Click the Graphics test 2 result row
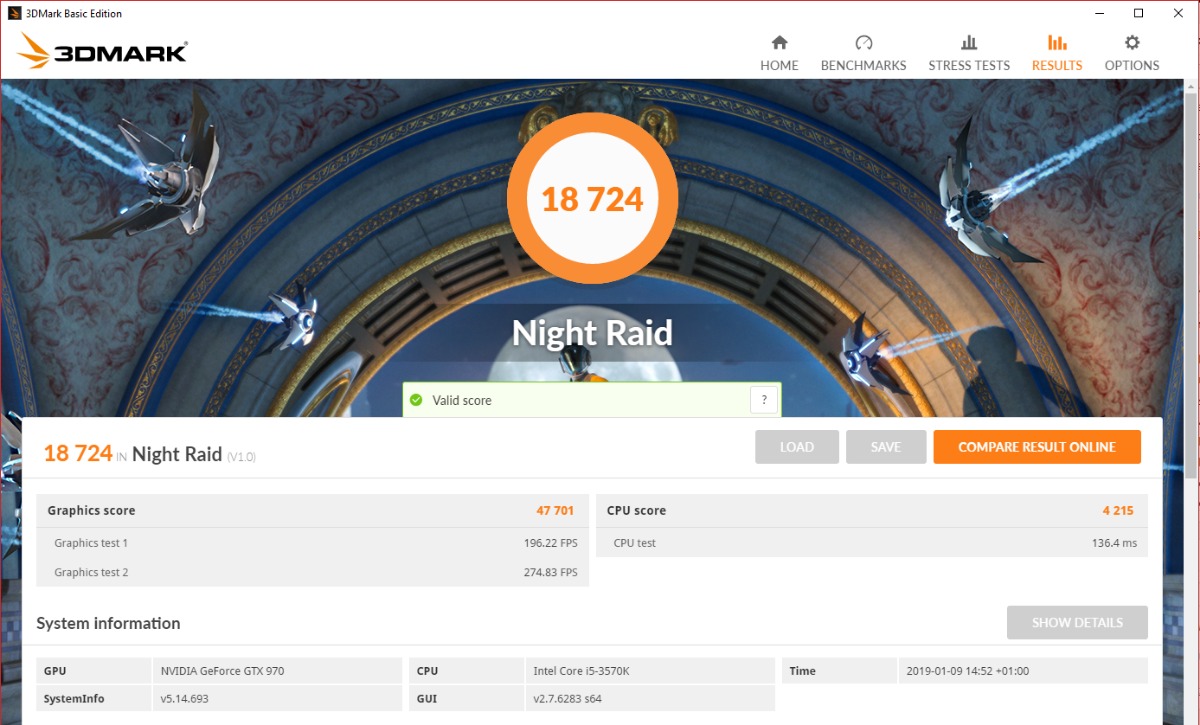Viewport: 1200px width, 725px height. pyautogui.click(x=312, y=572)
